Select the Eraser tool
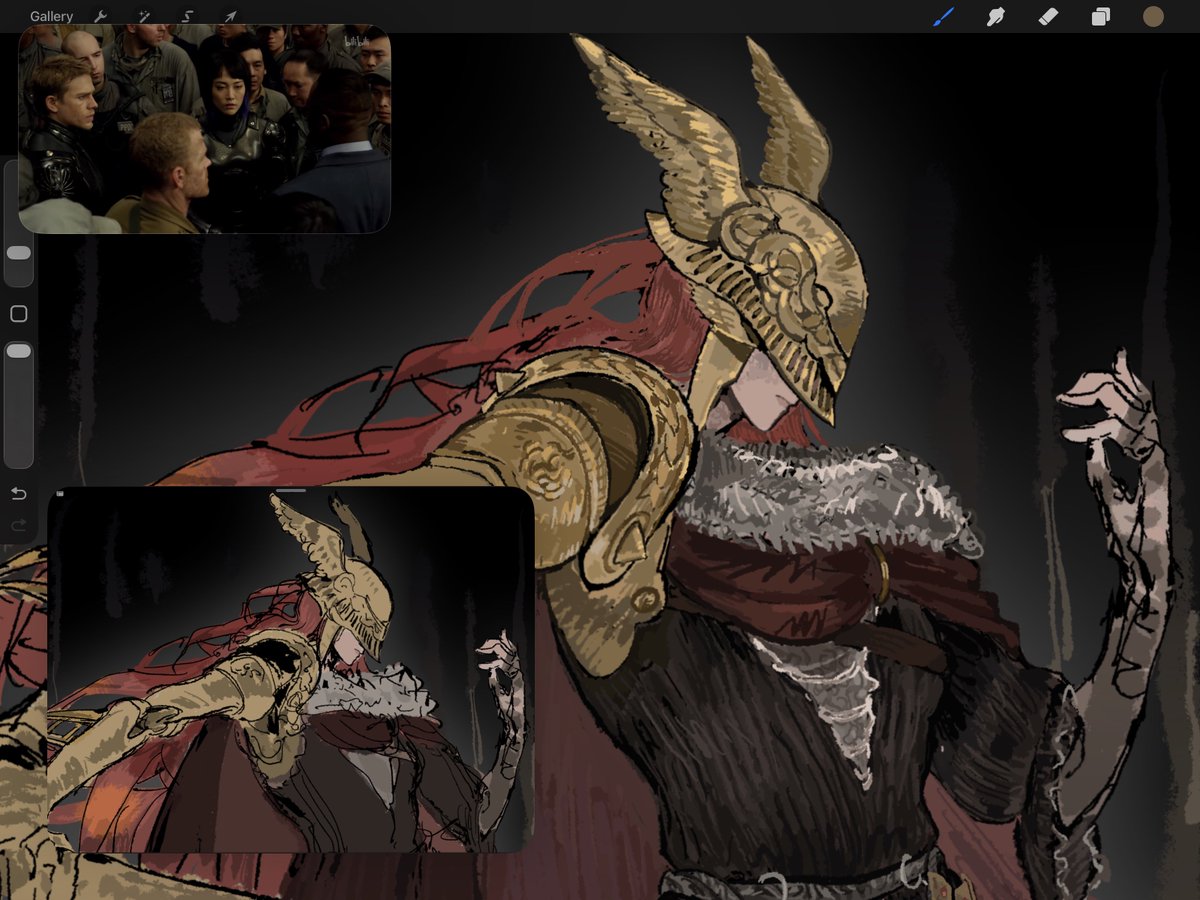Screen dimensions: 1200x900 (1048, 16)
